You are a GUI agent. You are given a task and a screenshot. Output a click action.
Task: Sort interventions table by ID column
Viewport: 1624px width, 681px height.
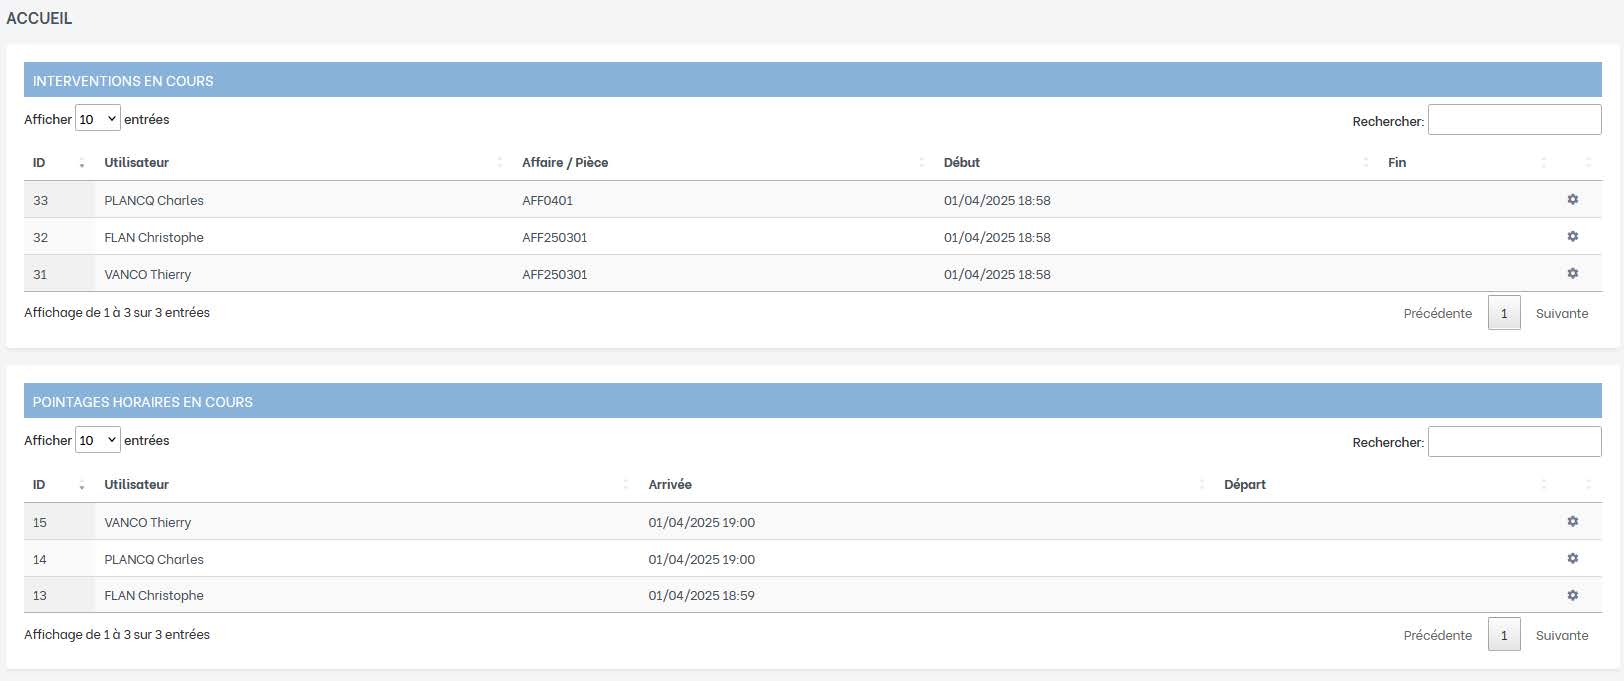pyautogui.click(x=59, y=162)
